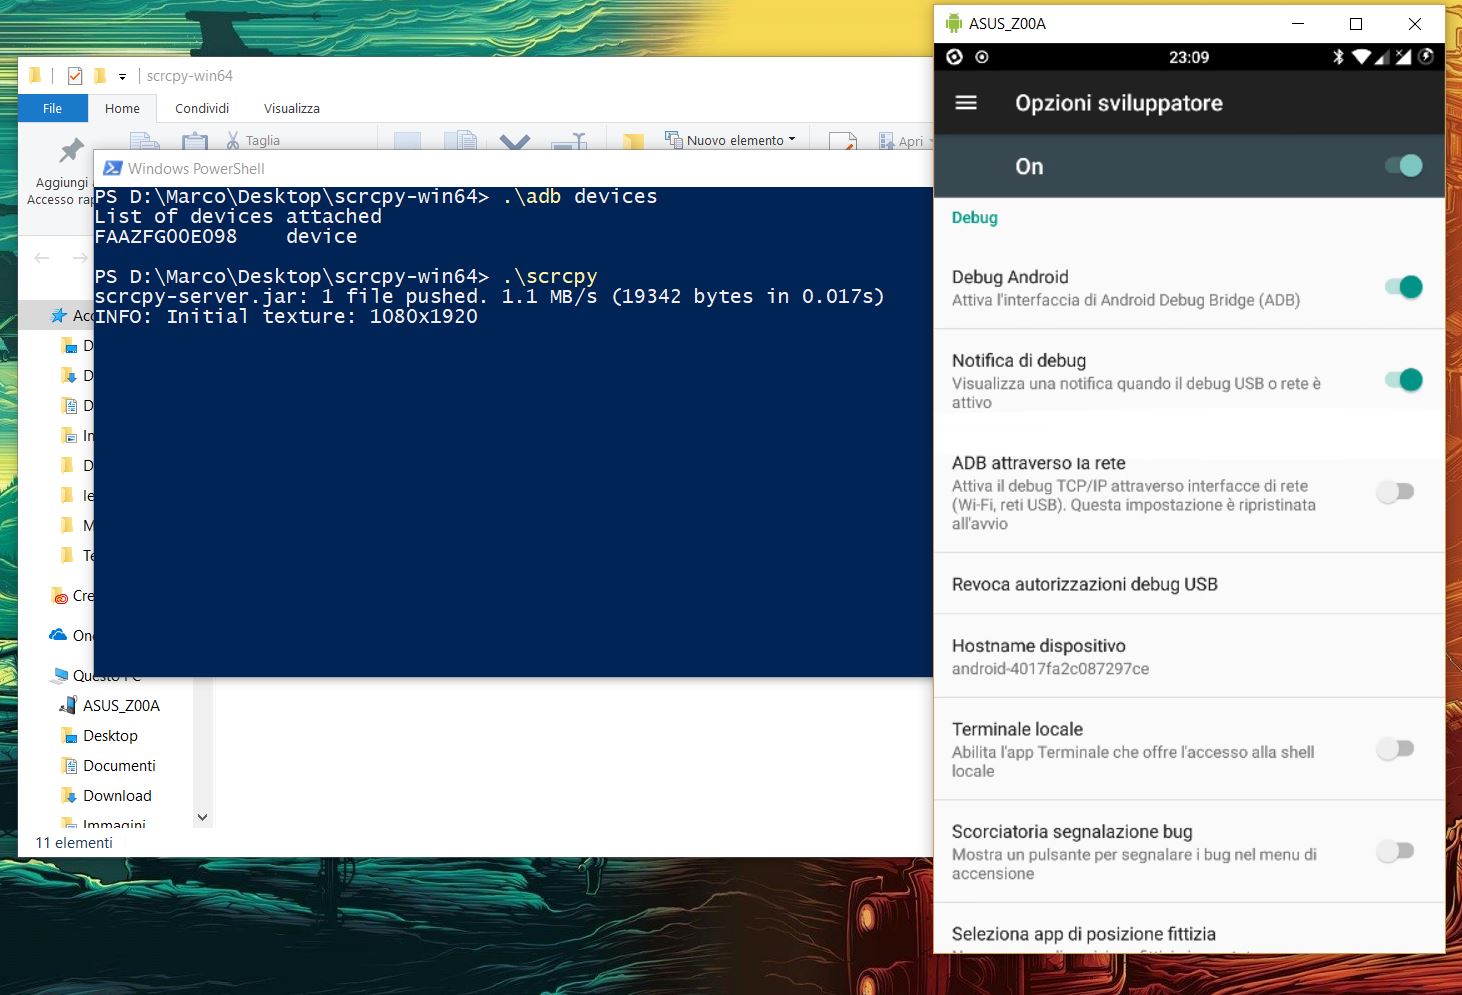This screenshot has height=995, width=1462.
Task: Click the ASUS_Z00A device icon in sidebar
Action: tap(69, 705)
